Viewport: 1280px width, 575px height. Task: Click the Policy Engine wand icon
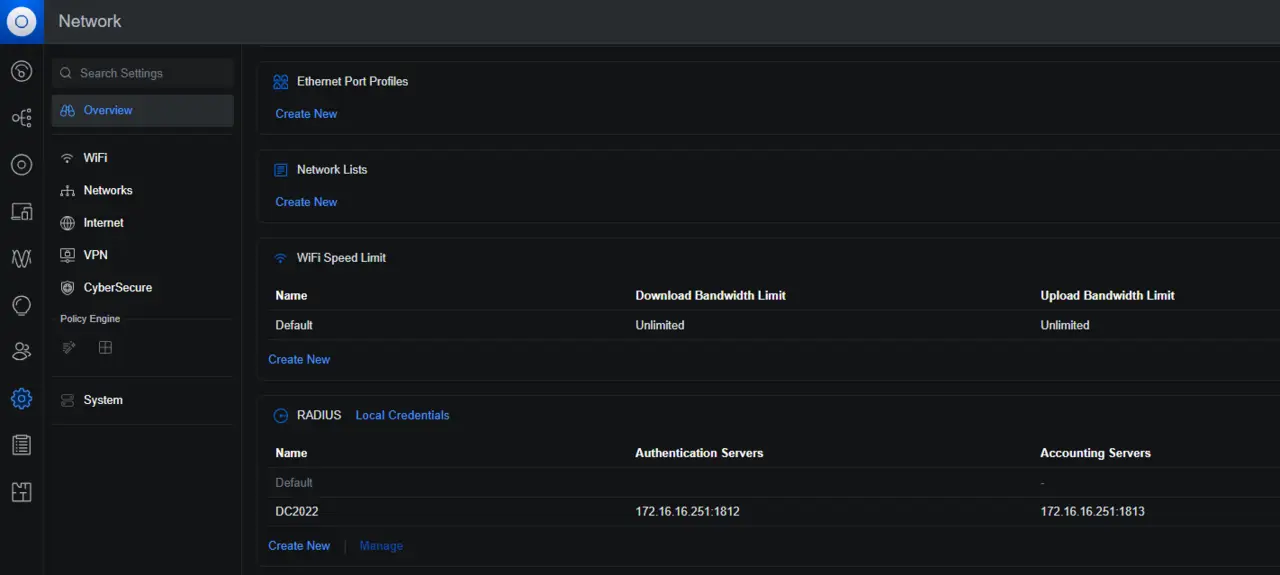tap(68, 348)
